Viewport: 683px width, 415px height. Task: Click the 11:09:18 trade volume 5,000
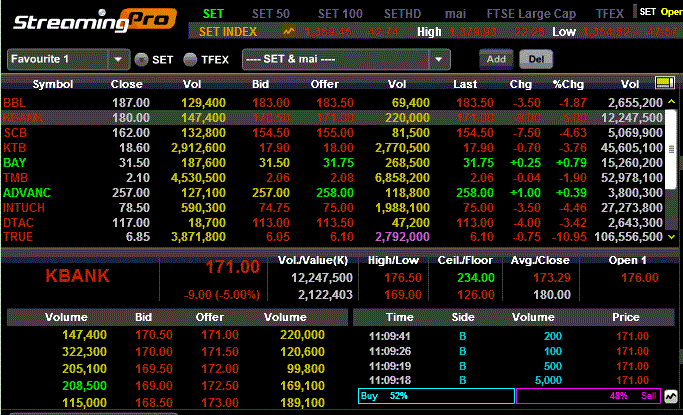click(x=548, y=381)
